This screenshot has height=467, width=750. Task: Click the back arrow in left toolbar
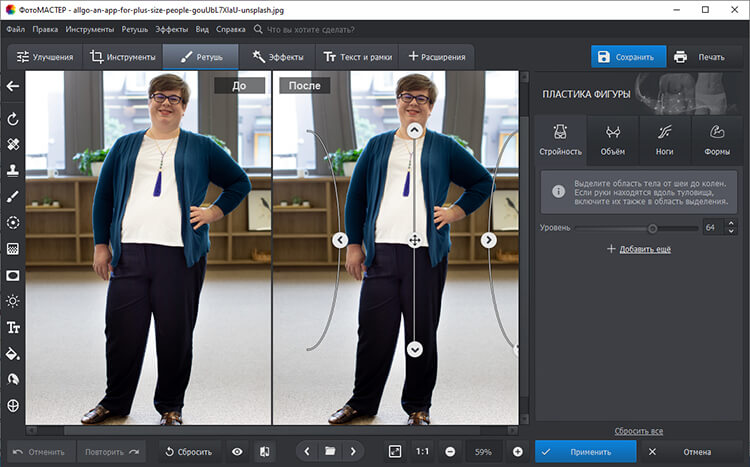[13, 86]
